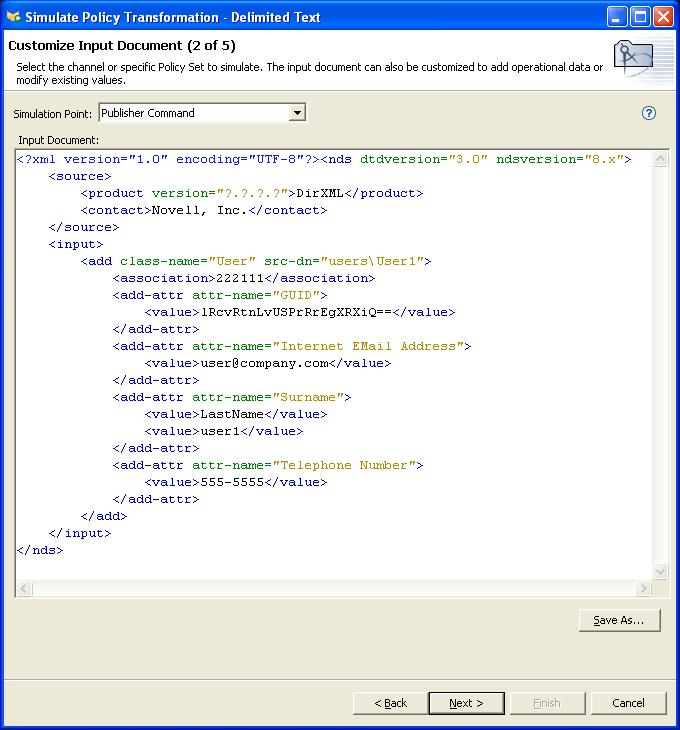Click the association value 222111
This screenshot has width=680, height=730.
click(240, 278)
